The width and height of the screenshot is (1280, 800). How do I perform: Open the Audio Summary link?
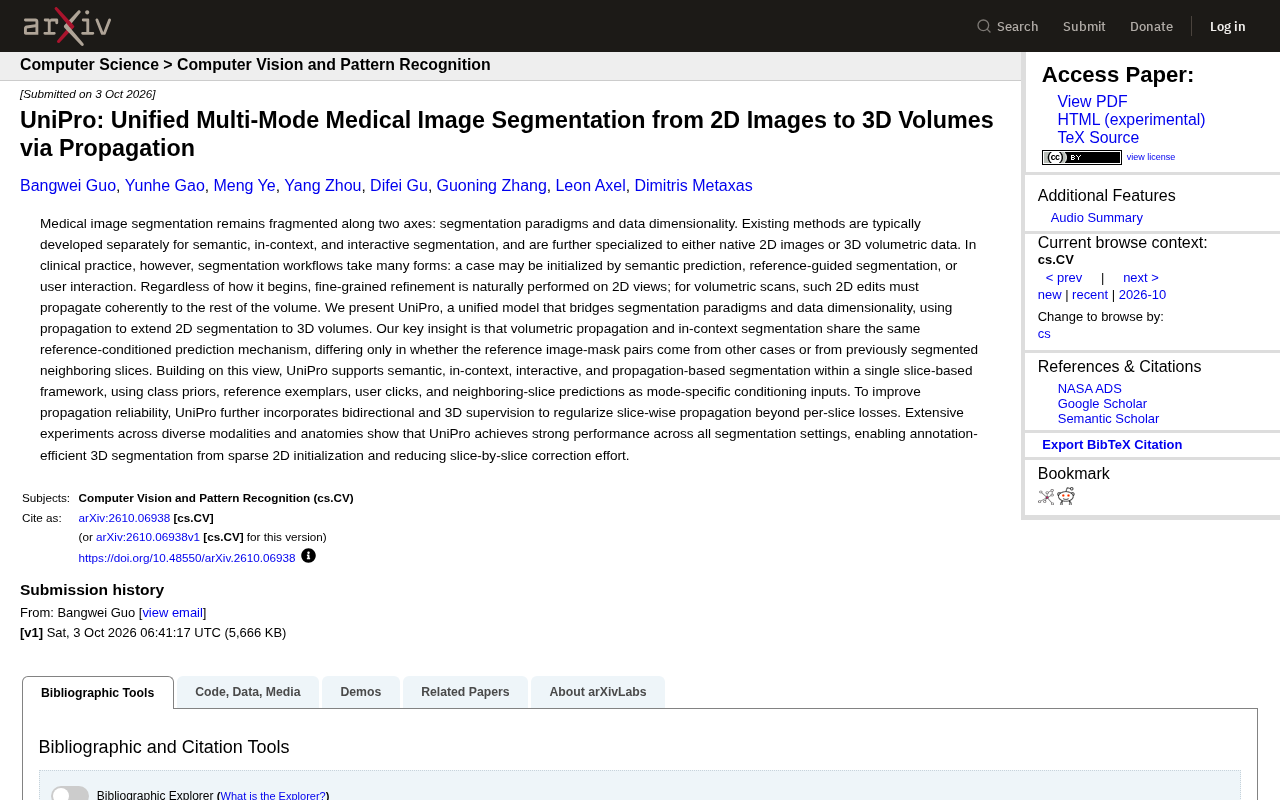tap(1097, 218)
